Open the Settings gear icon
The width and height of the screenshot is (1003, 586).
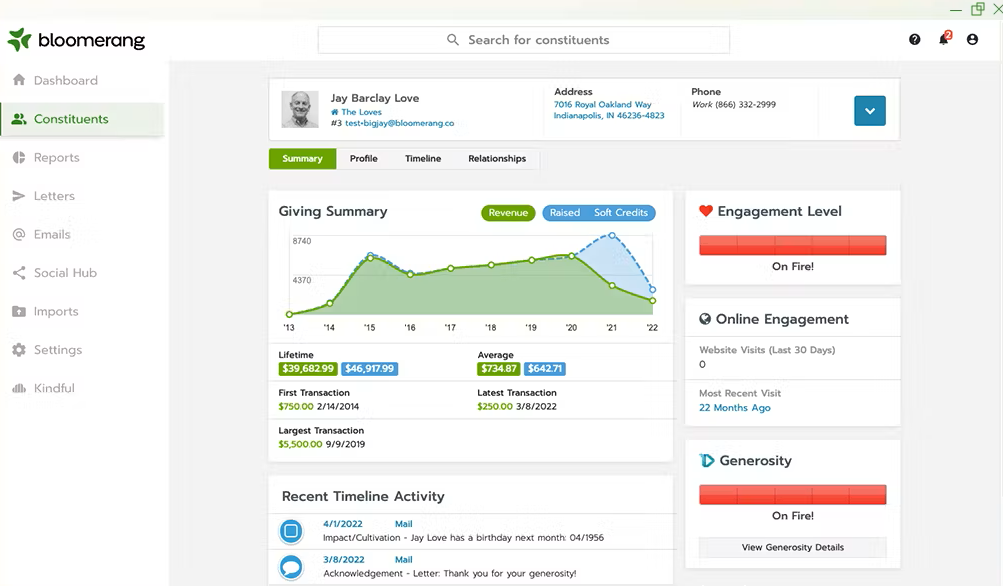pyautogui.click(x=19, y=350)
